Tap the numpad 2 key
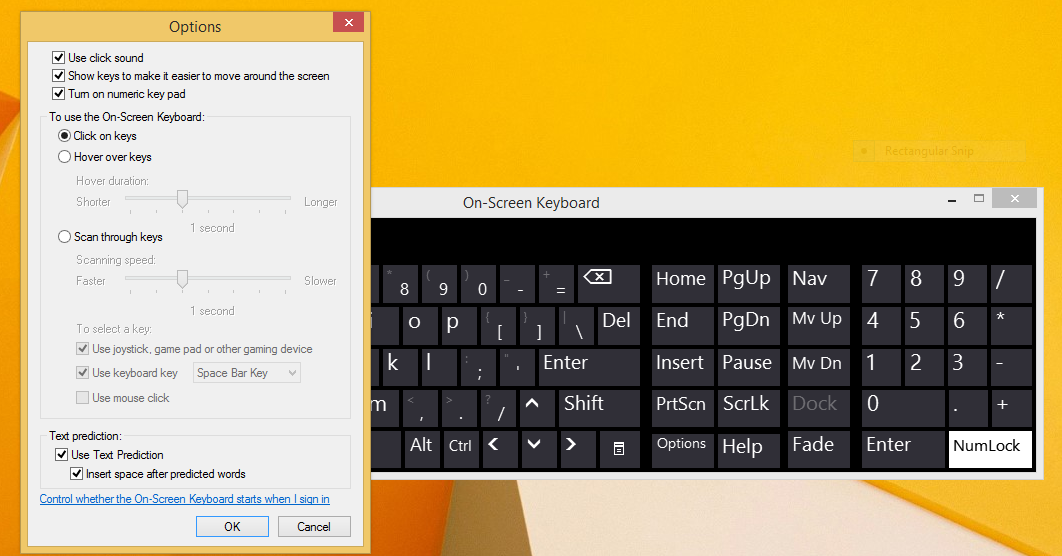This screenshot has width=1062, height=556. [x=924, y=367]
